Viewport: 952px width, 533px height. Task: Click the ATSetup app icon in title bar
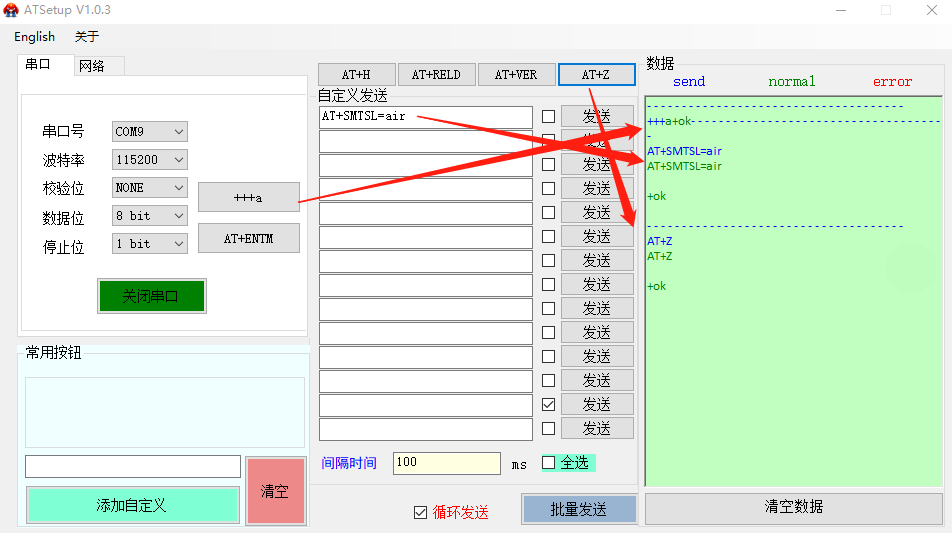(x=11, y=10)
